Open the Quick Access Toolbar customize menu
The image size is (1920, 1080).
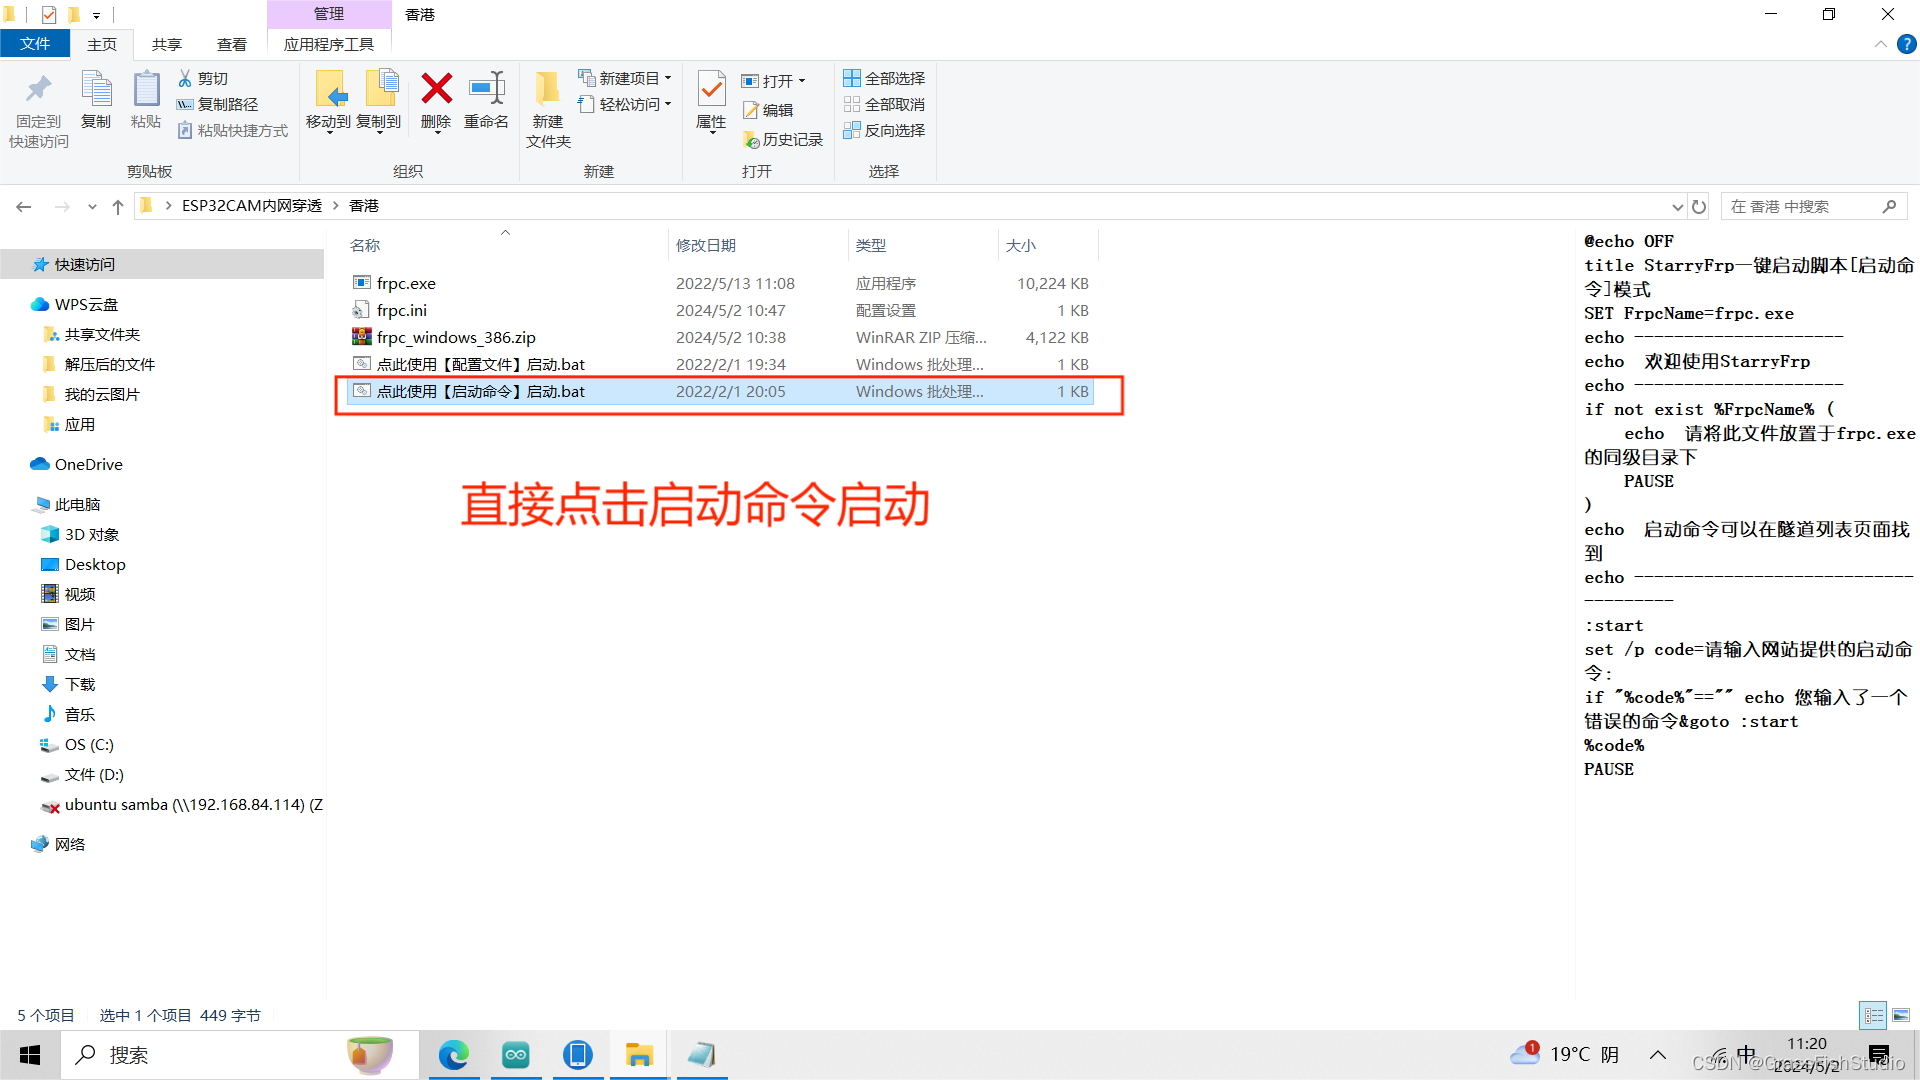[94, 14]
